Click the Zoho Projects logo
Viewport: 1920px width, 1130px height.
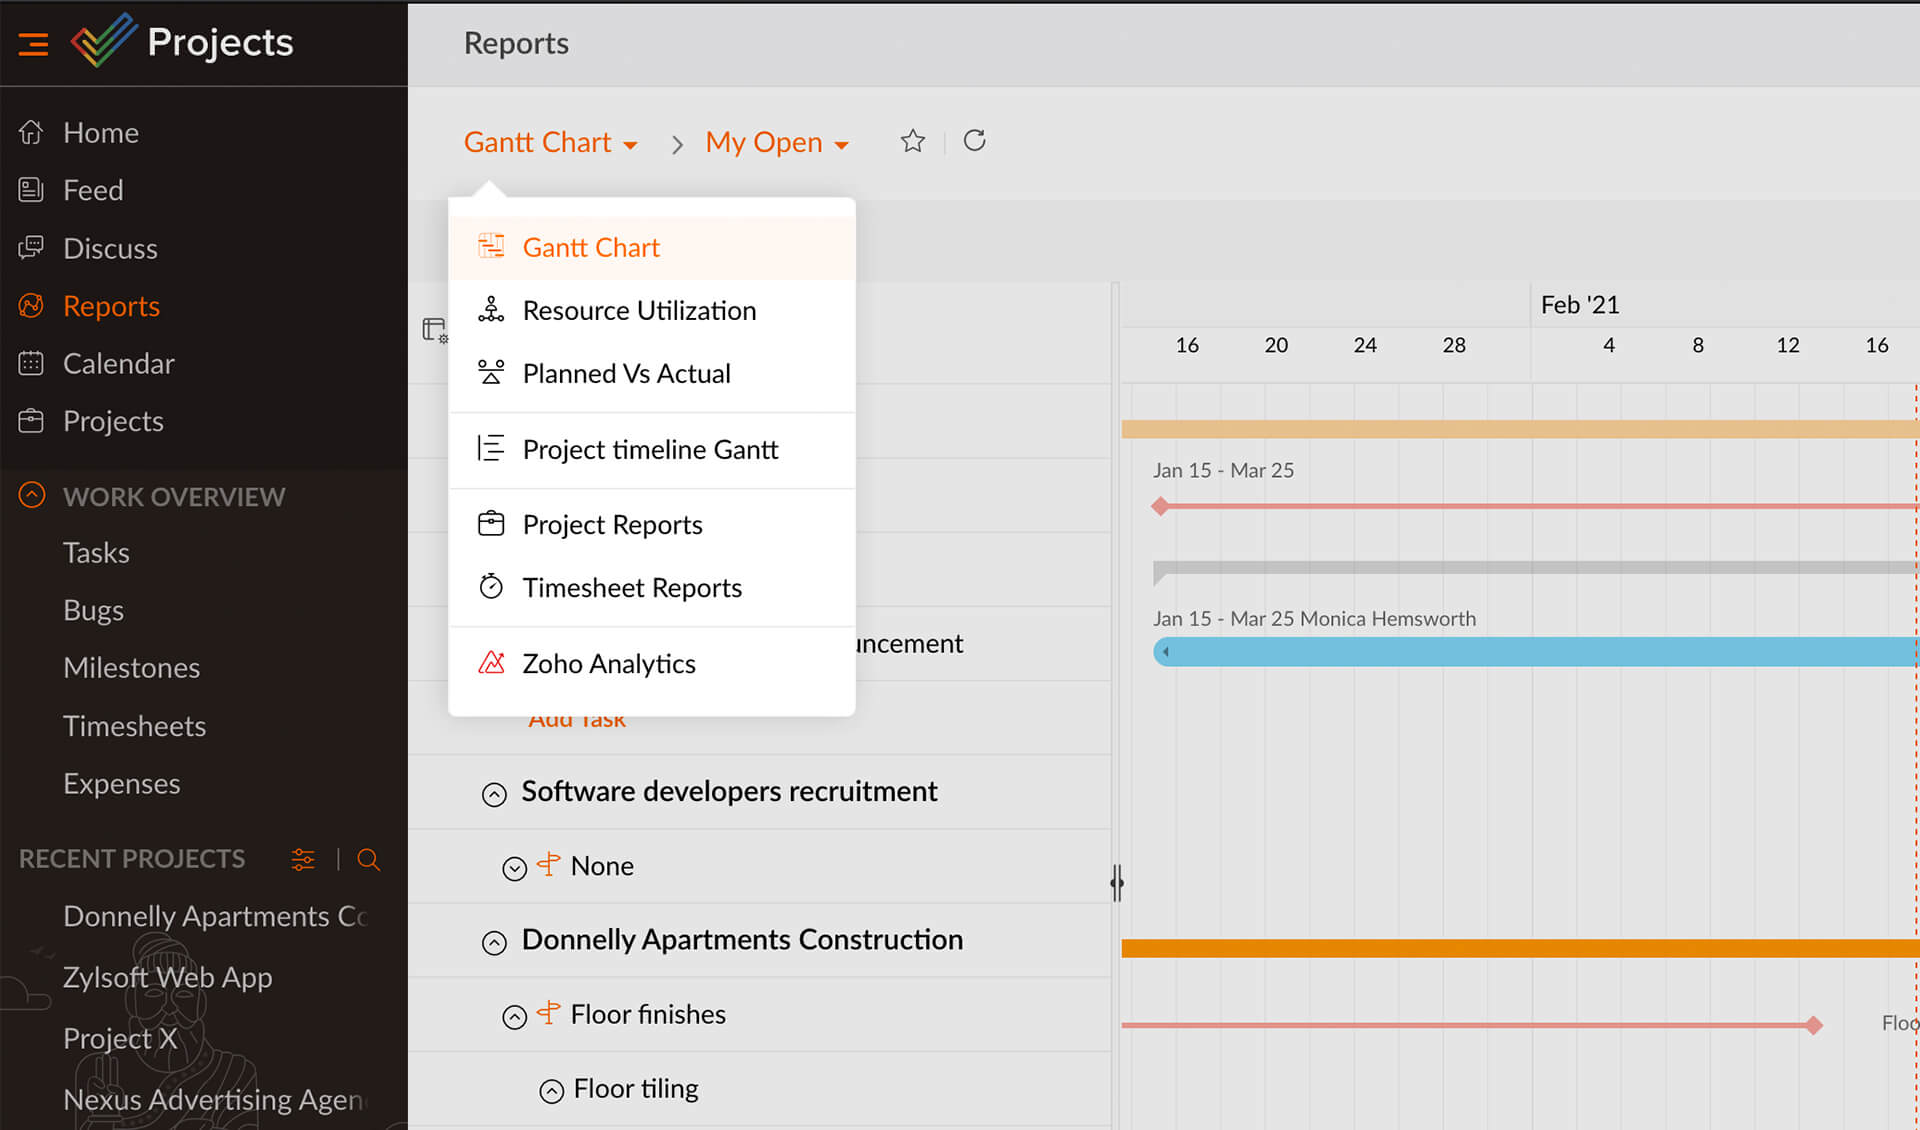tap(103, 41)
